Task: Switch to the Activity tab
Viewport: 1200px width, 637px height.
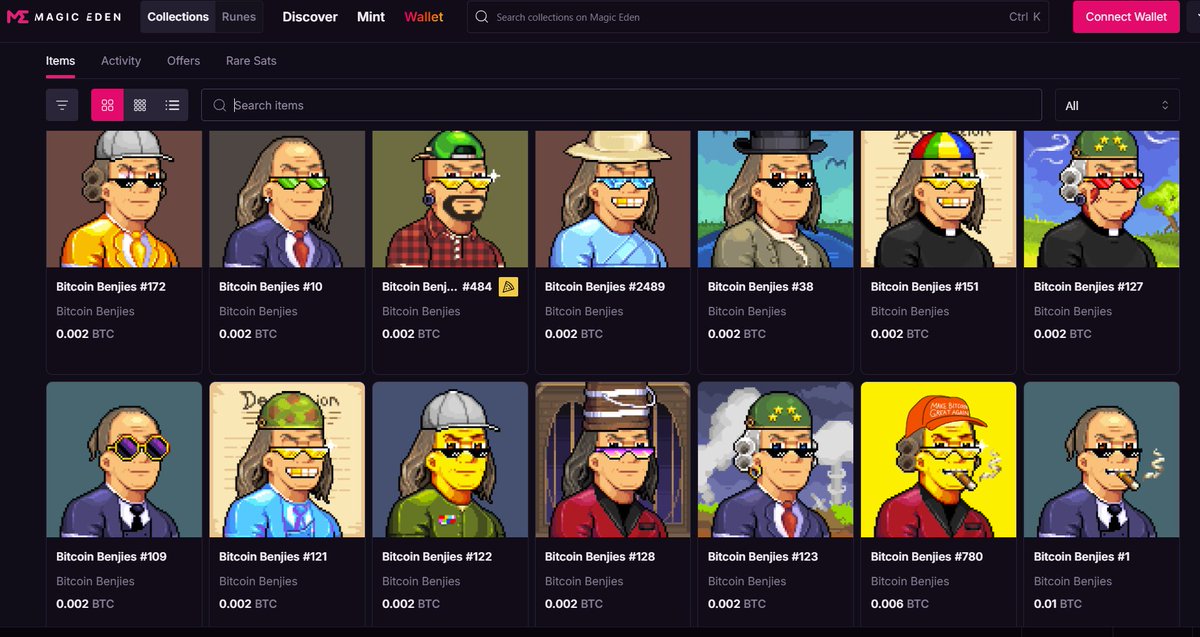Action: [121, 61]
